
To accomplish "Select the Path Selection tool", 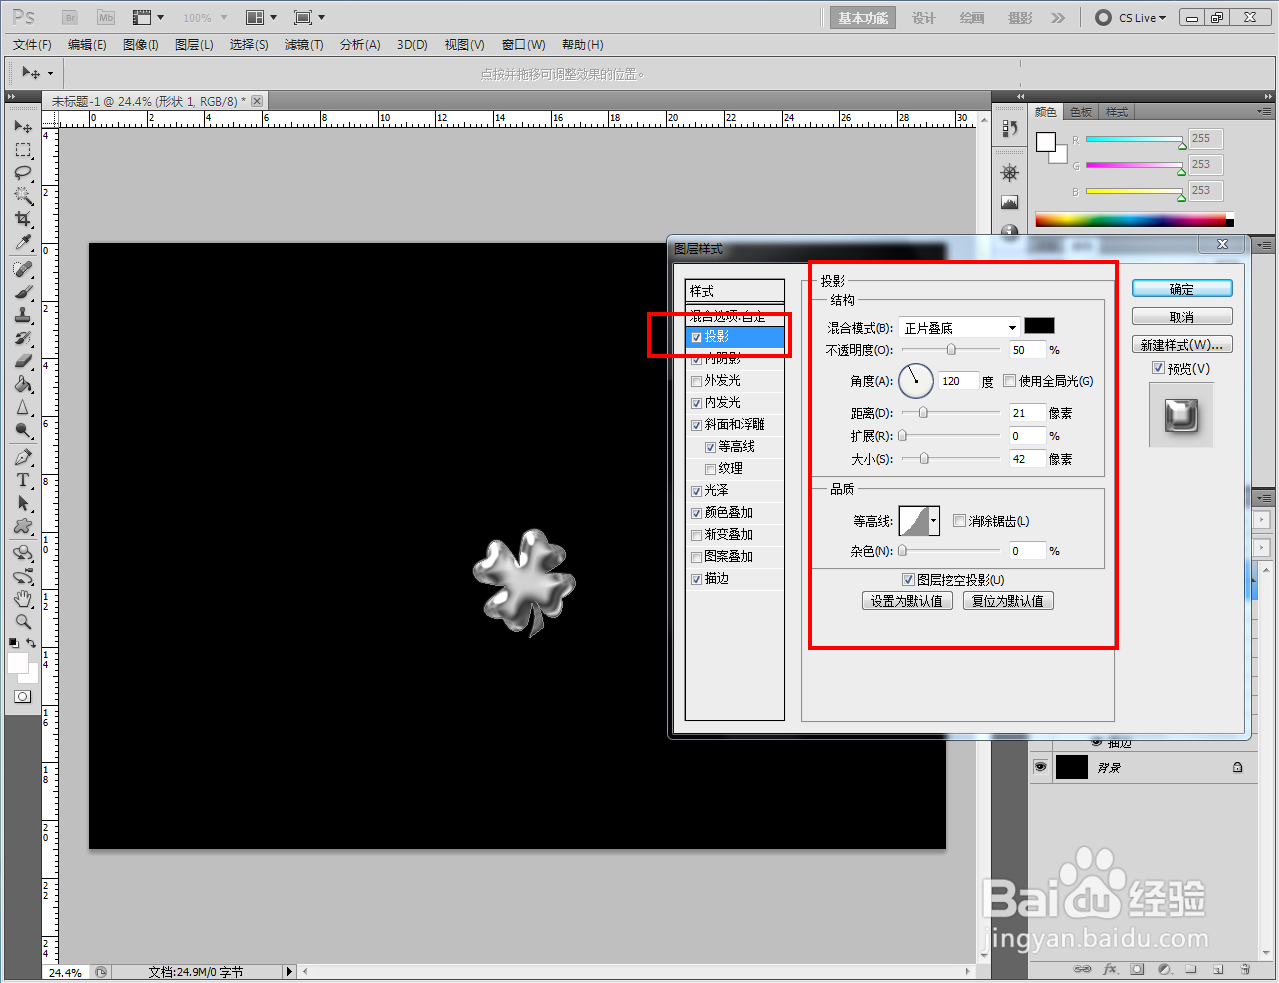I will (23, 504).
